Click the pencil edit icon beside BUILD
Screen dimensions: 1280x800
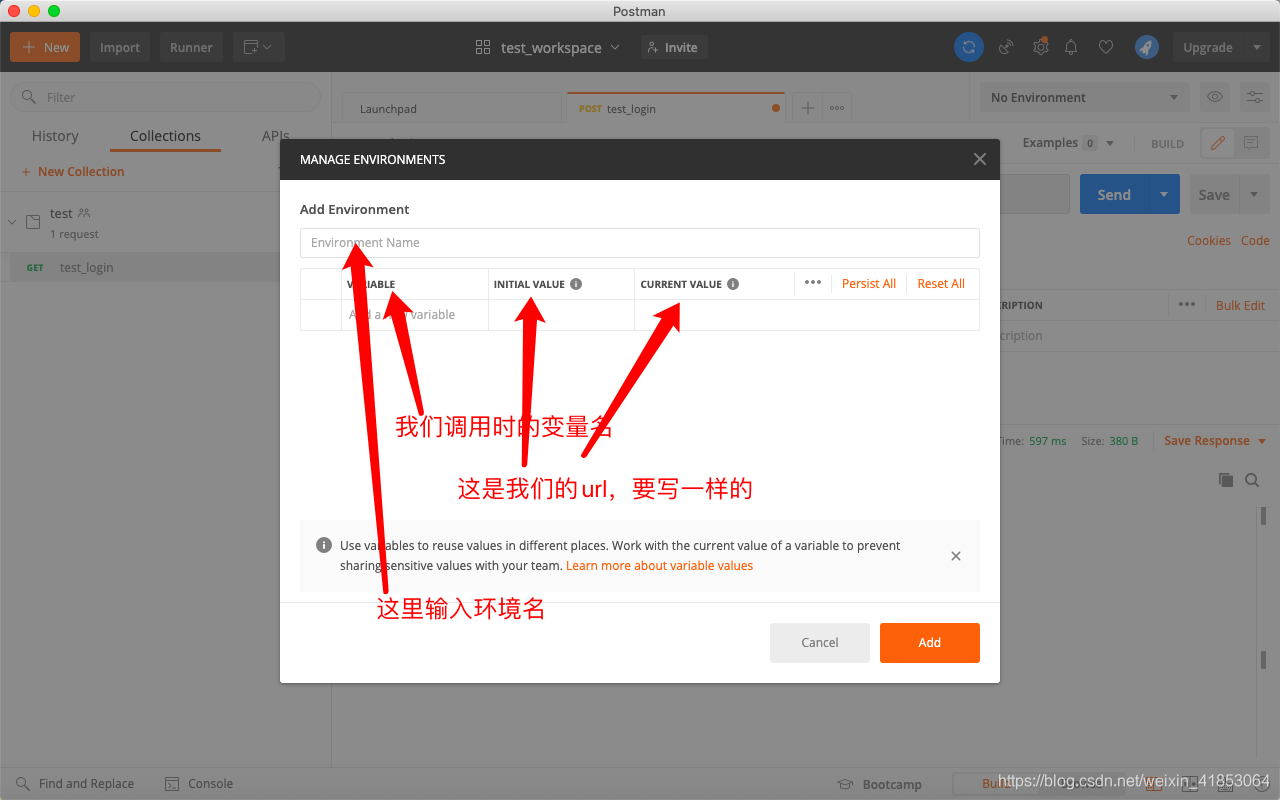(x=1217, y=143)
